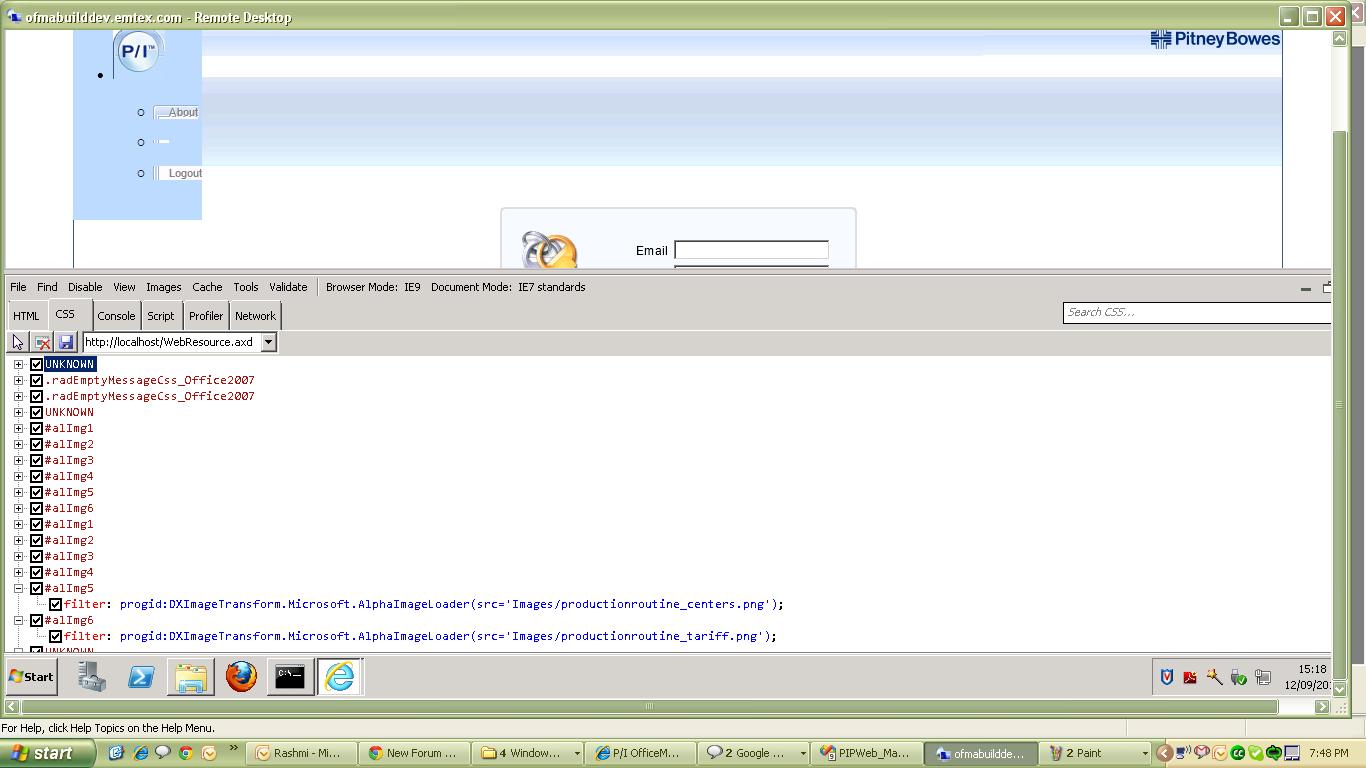Click the P/I logo on the web page
Viewport: 1366px width, 768px height.
coord(138,52)
